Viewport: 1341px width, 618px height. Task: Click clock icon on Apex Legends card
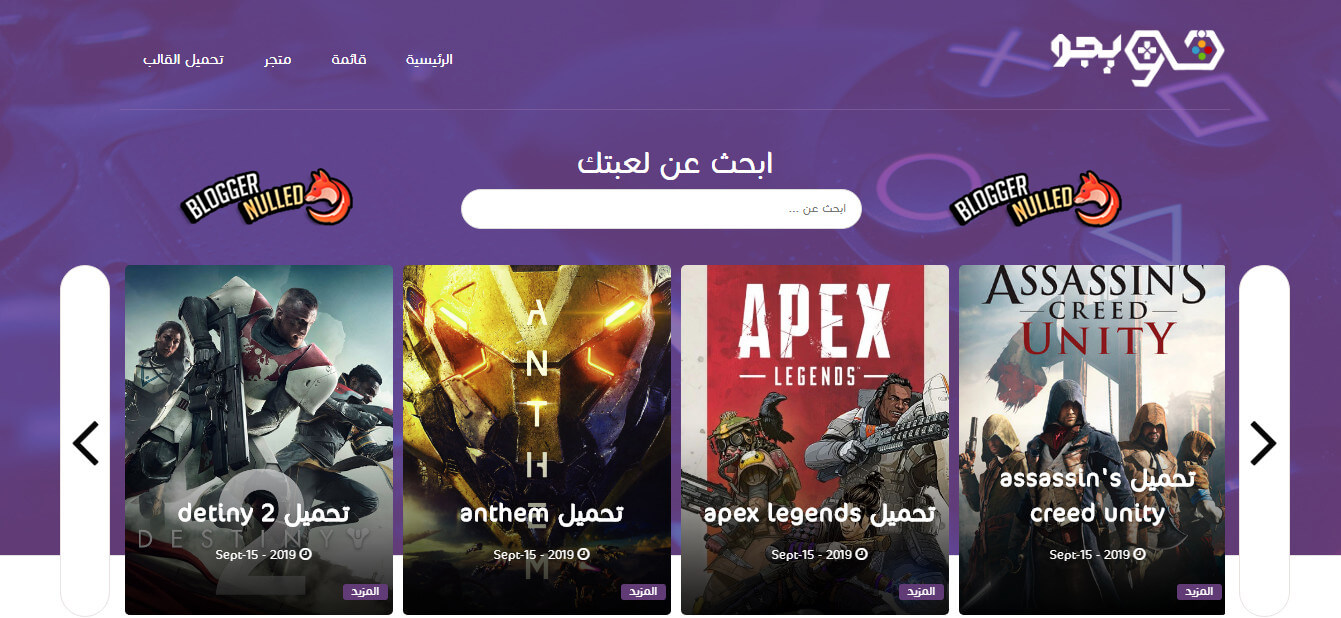coord(861,554)
